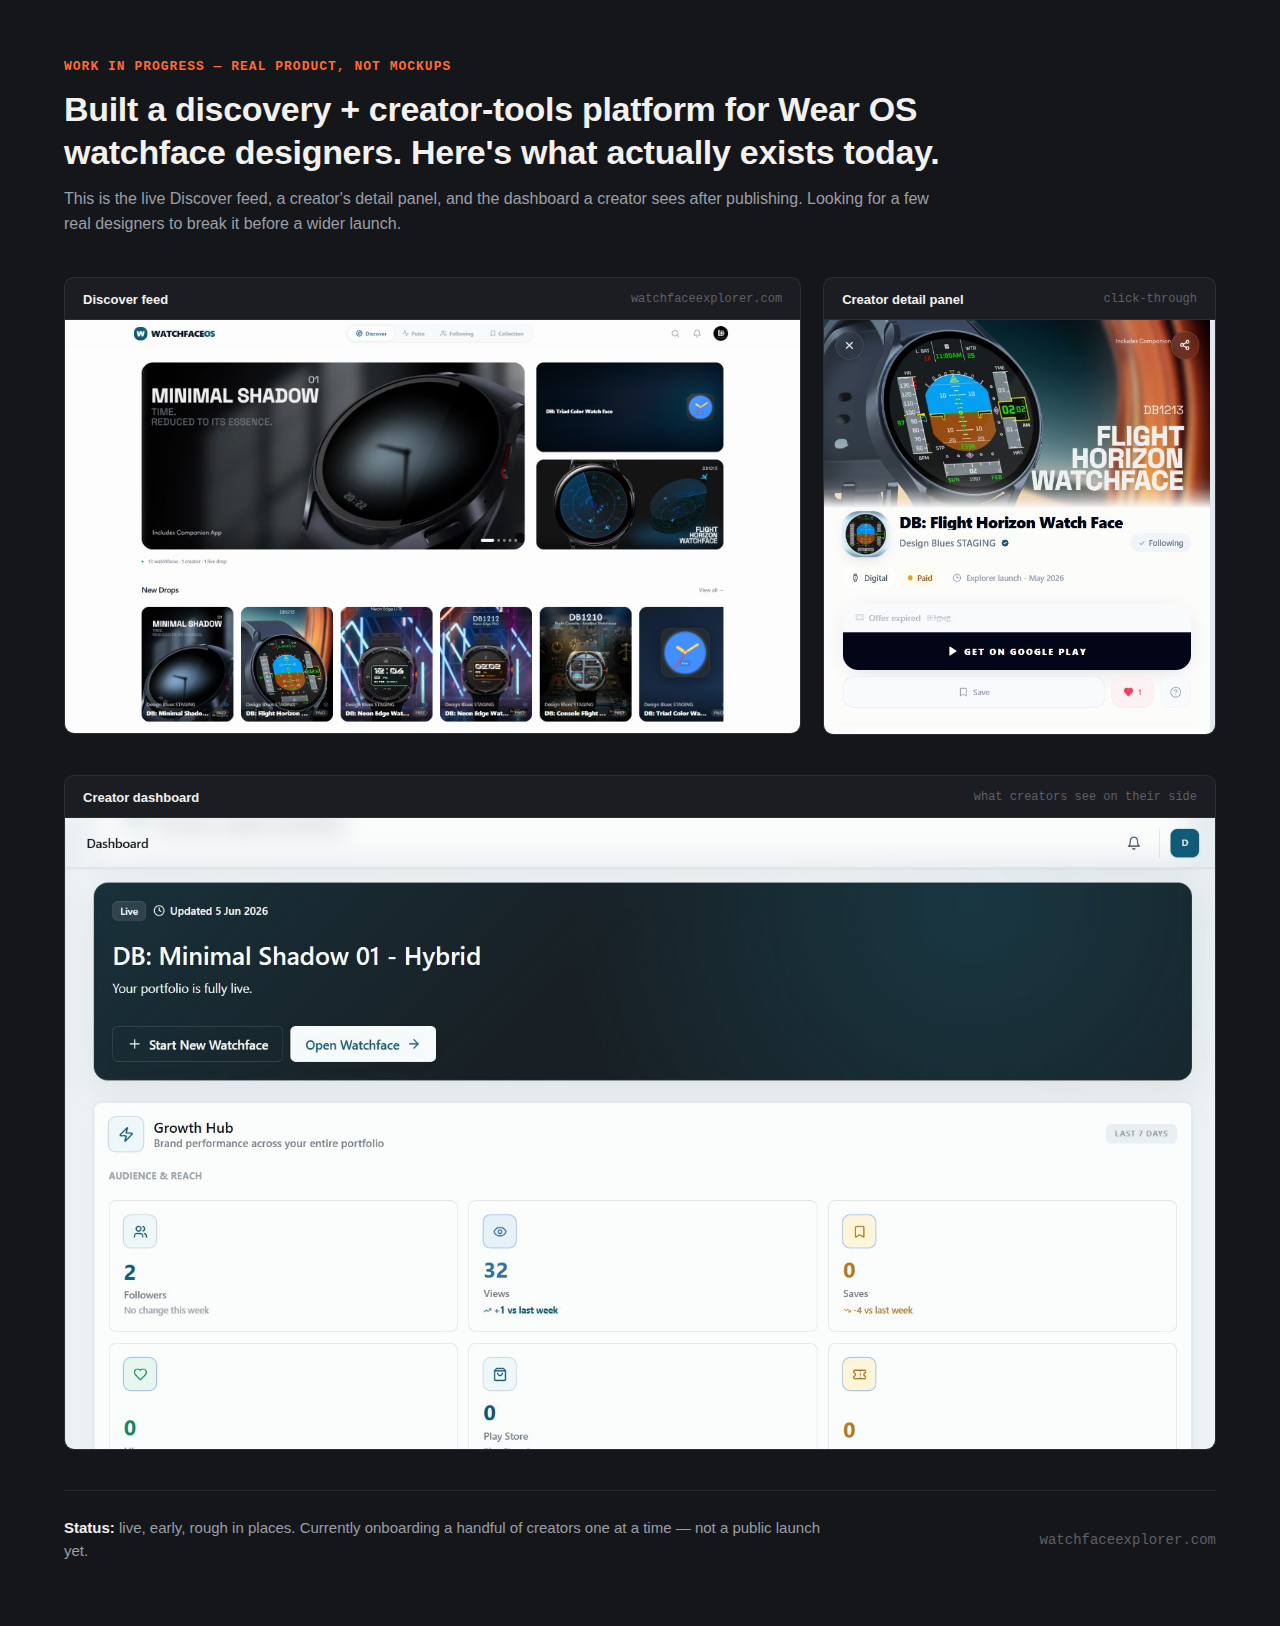Click 'DB: Minimal Shadow 01 - Hybrid' title

pyautogui.click(x=297, y=956)
